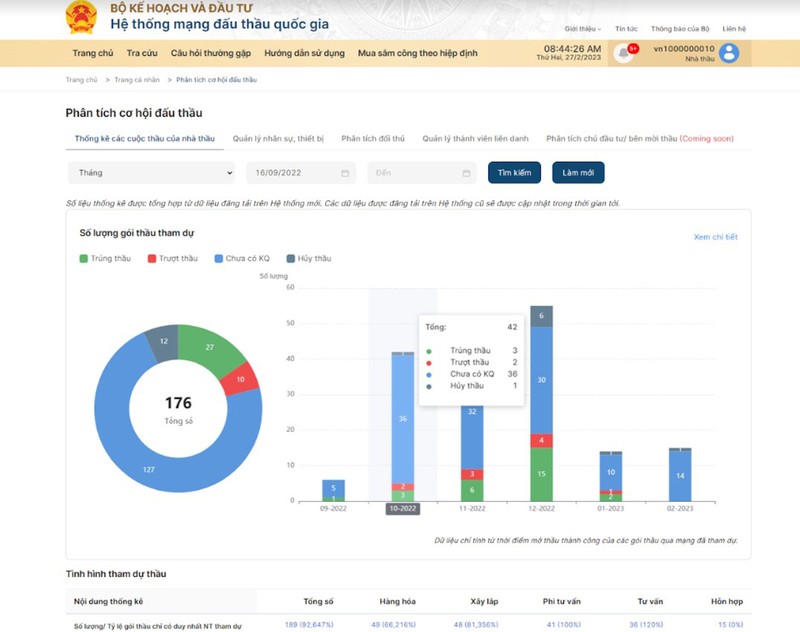
Task: Click the 'Tìm kiếm' search button
Action: click(514, 173)
